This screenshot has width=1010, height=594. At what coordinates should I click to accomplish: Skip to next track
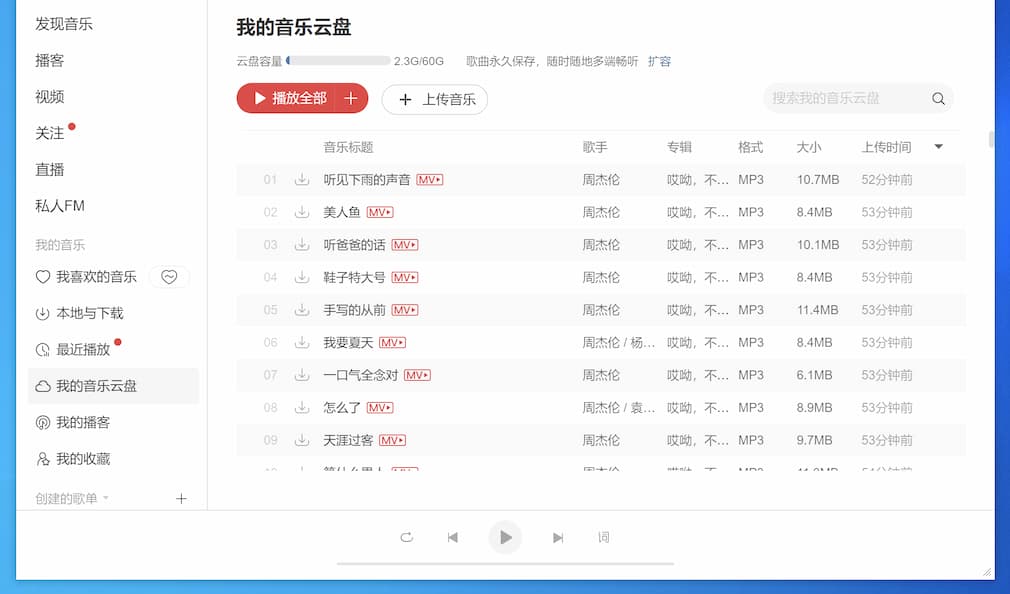pos(558,538)
